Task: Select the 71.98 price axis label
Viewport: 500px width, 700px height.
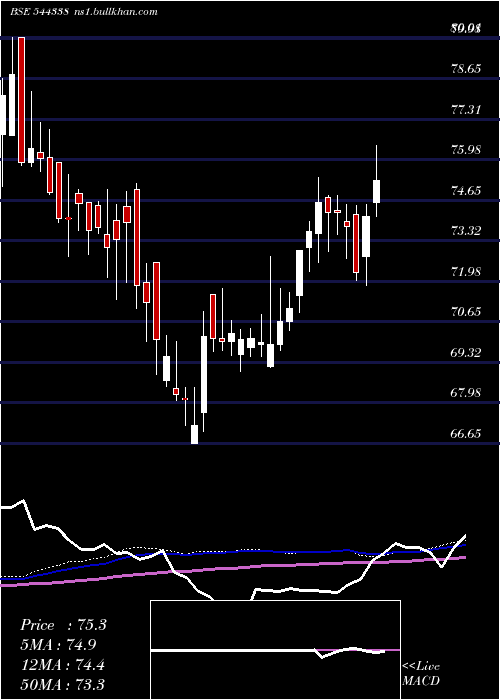Action: pyautogui.click(x=466, y=271)
